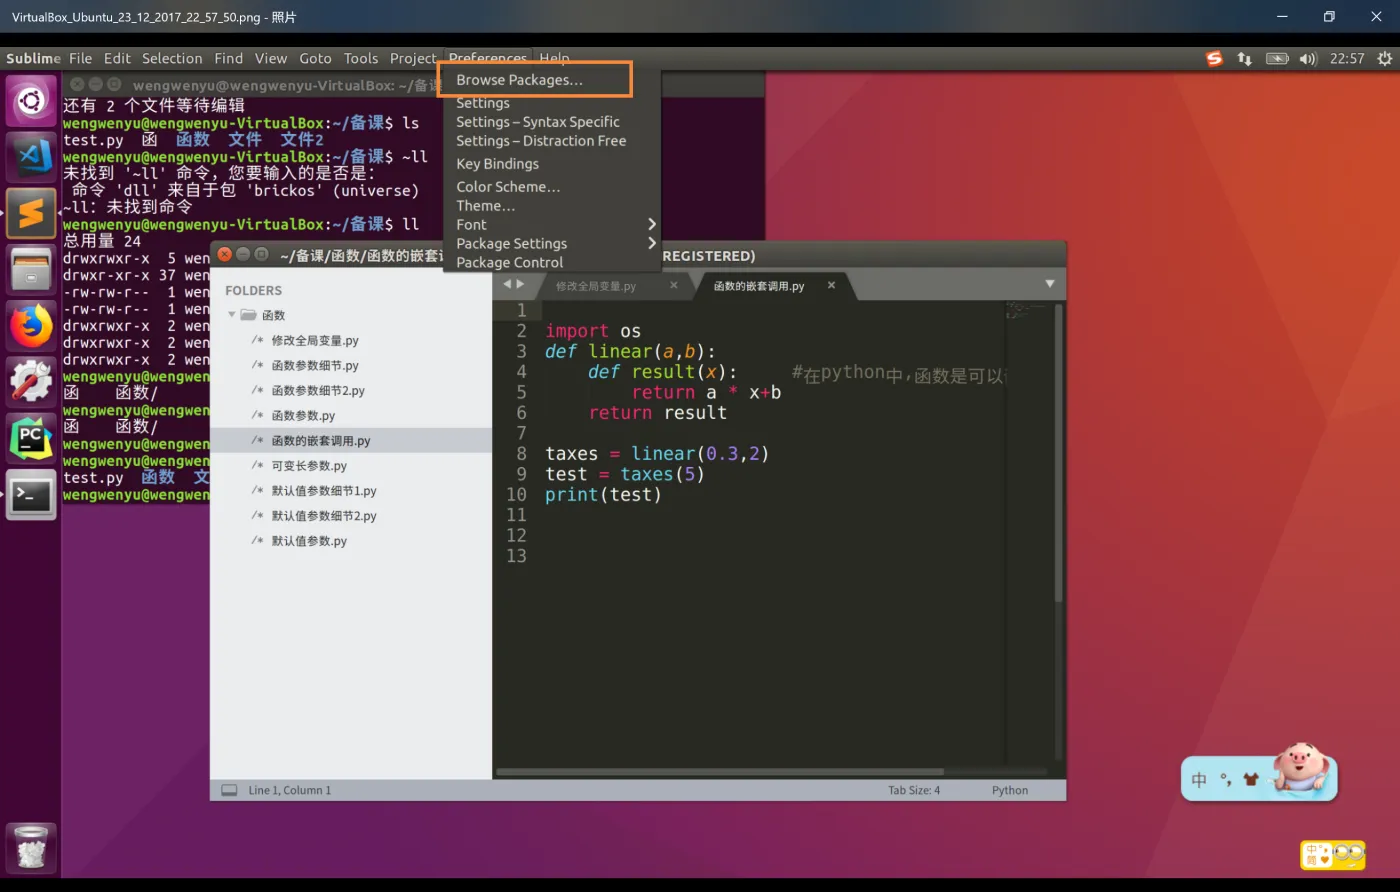Click the 函数 folder icon in the sidebar
This screenshot has width=1400, height=892.
249,315
